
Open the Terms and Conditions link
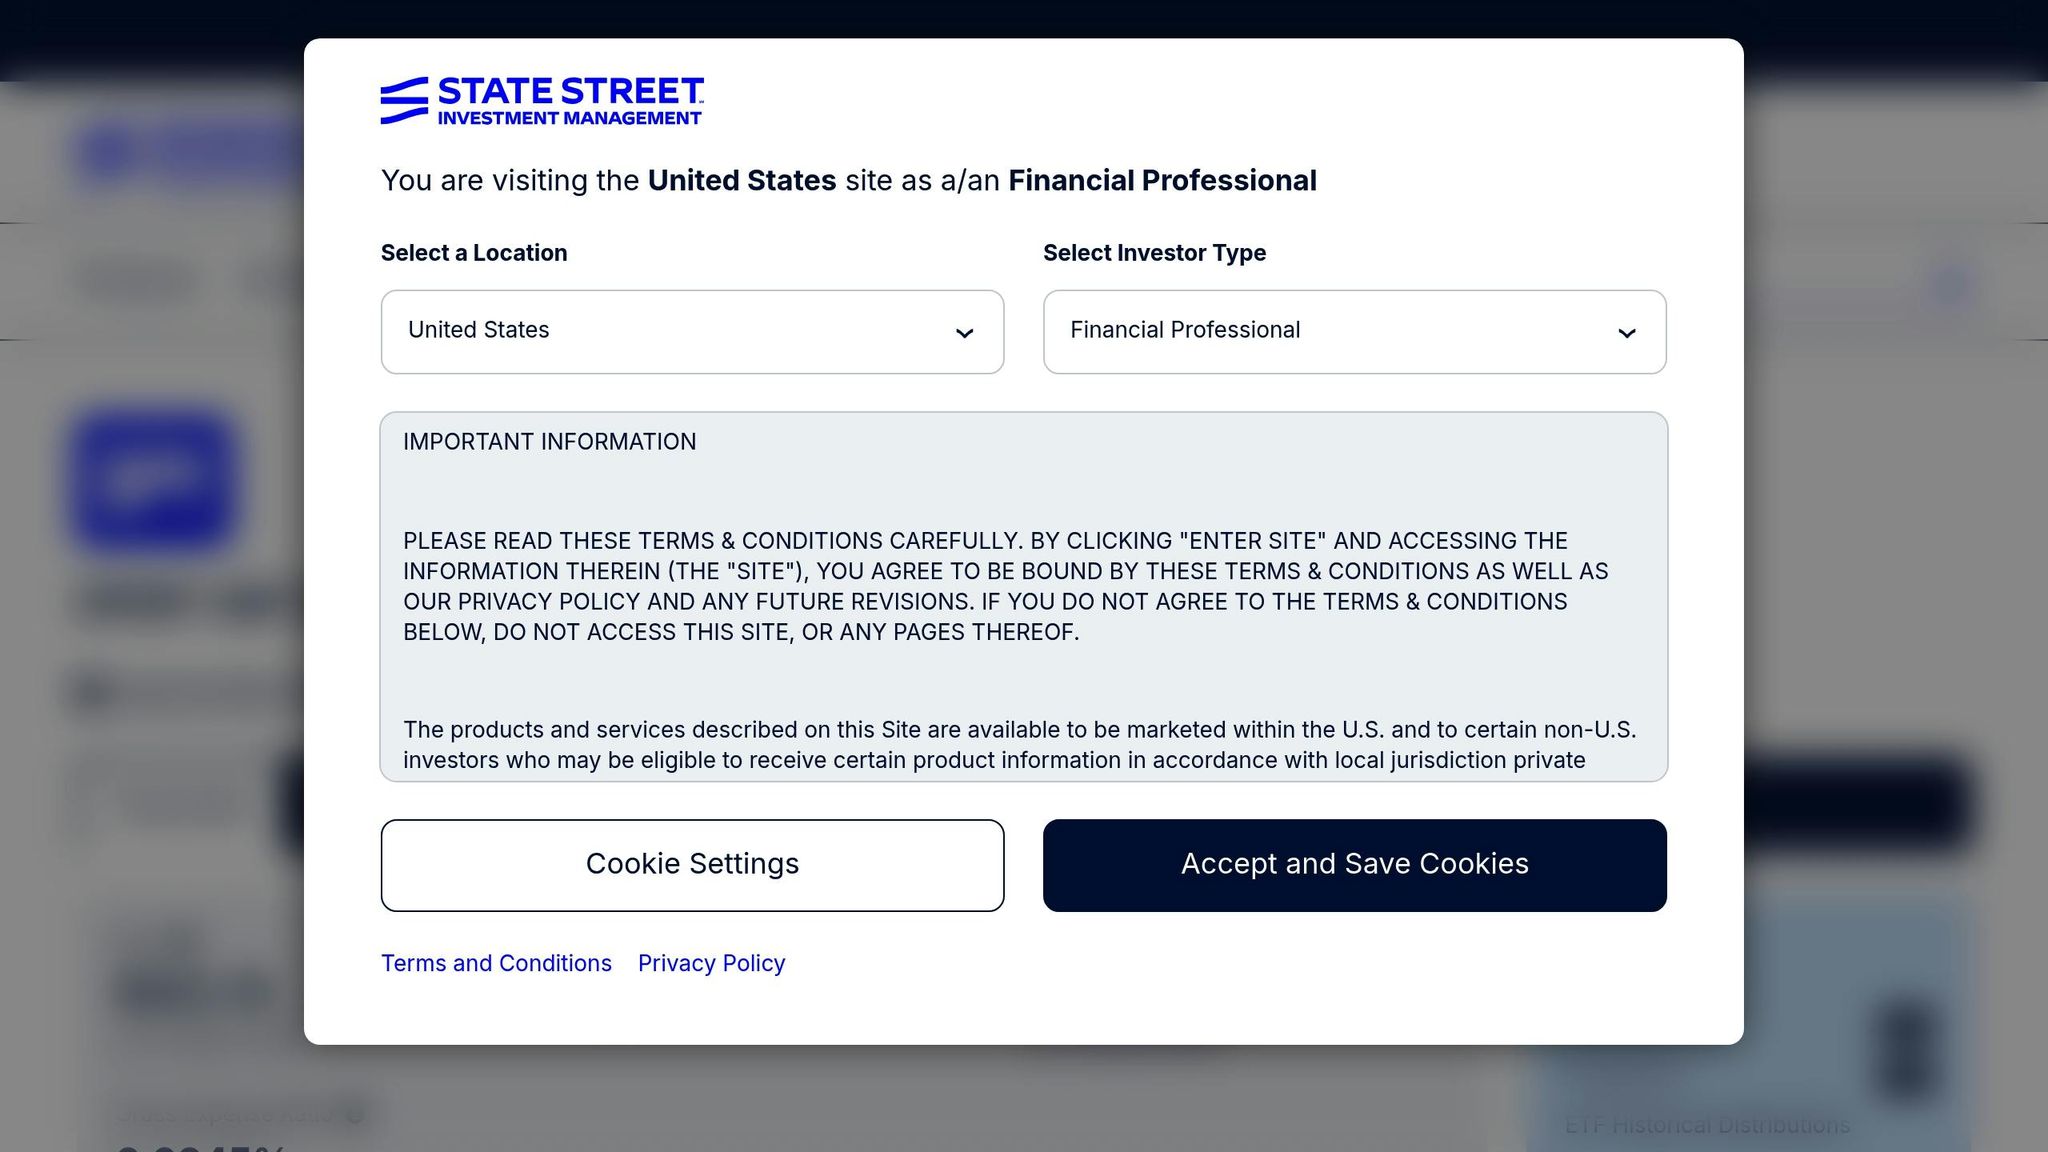point(496,963)
